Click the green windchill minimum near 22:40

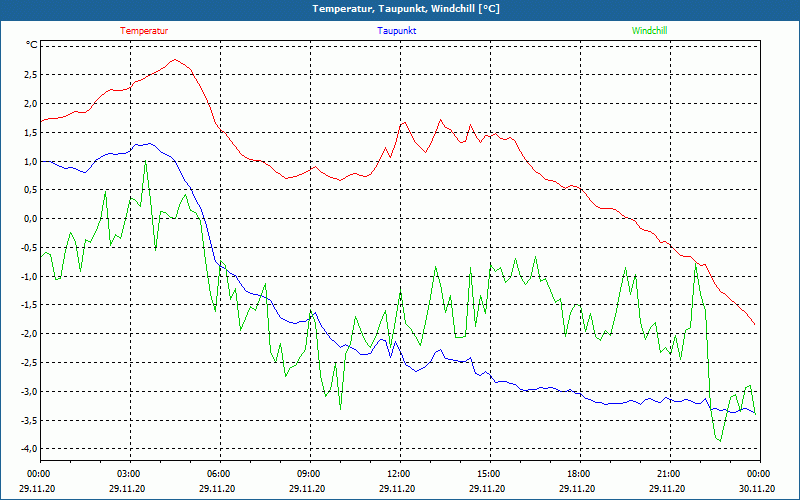(720, 441)
